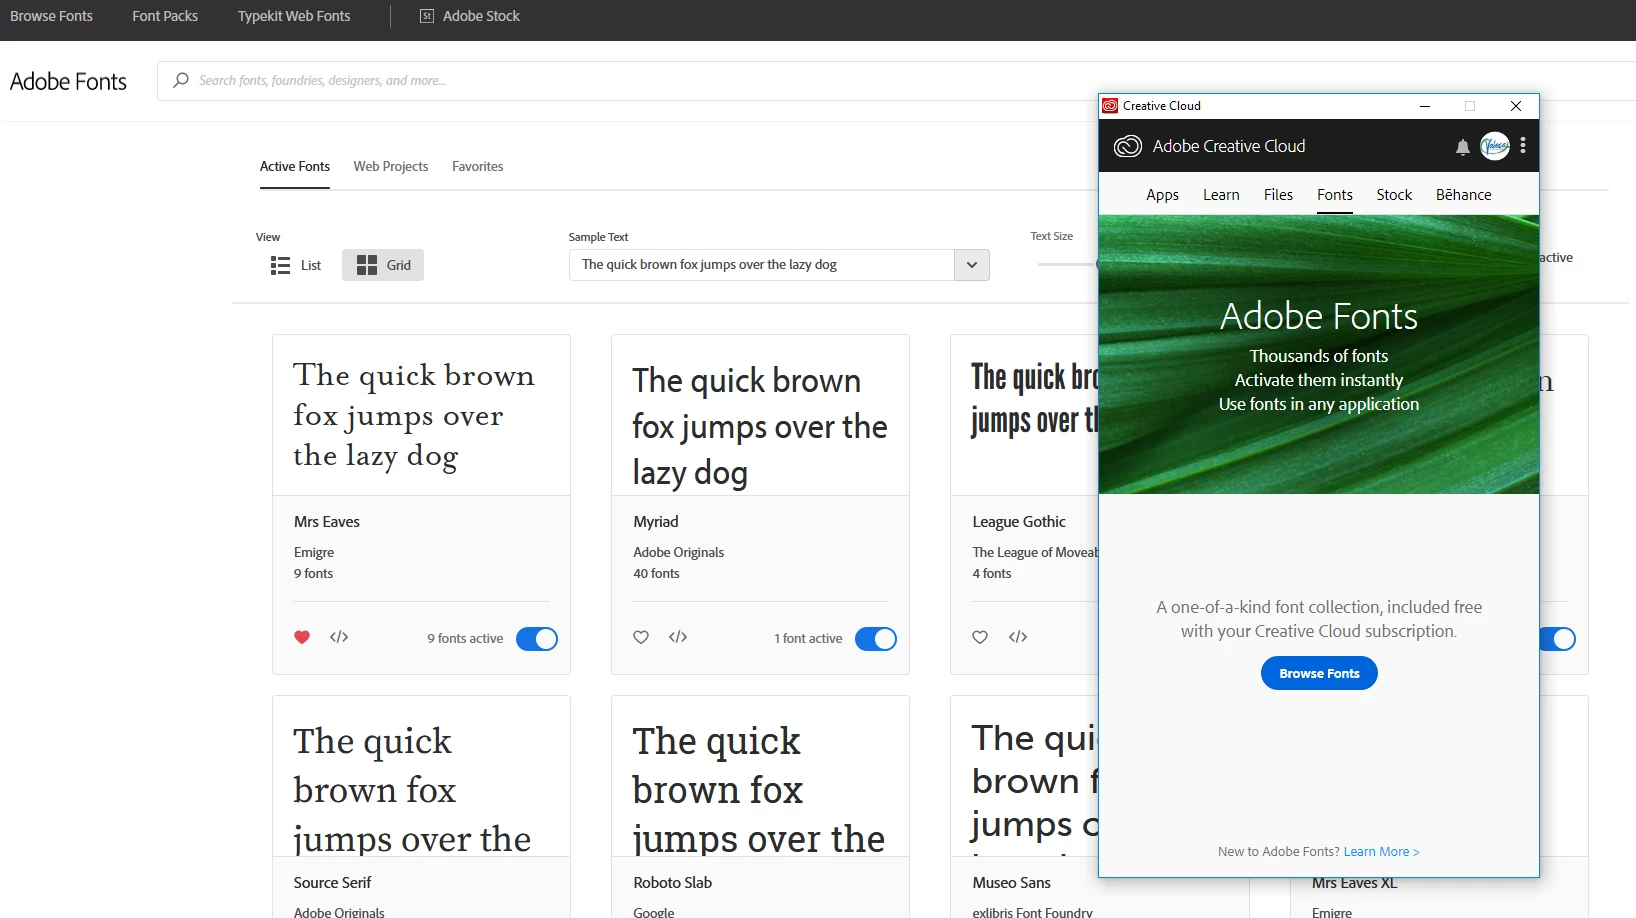Screen dimensions: 1636x918
Task: Toggle the font switch right of Creative Cloud window
Action: [x=1558, y=639]
